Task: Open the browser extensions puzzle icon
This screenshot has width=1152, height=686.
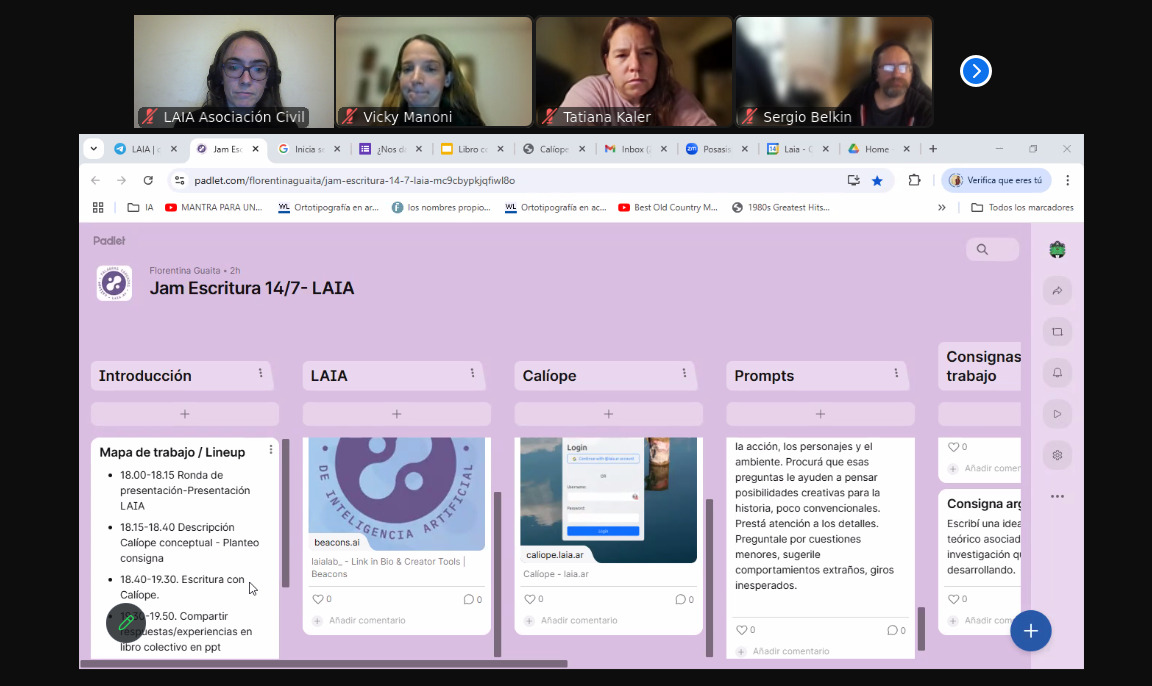Action: 915,180
